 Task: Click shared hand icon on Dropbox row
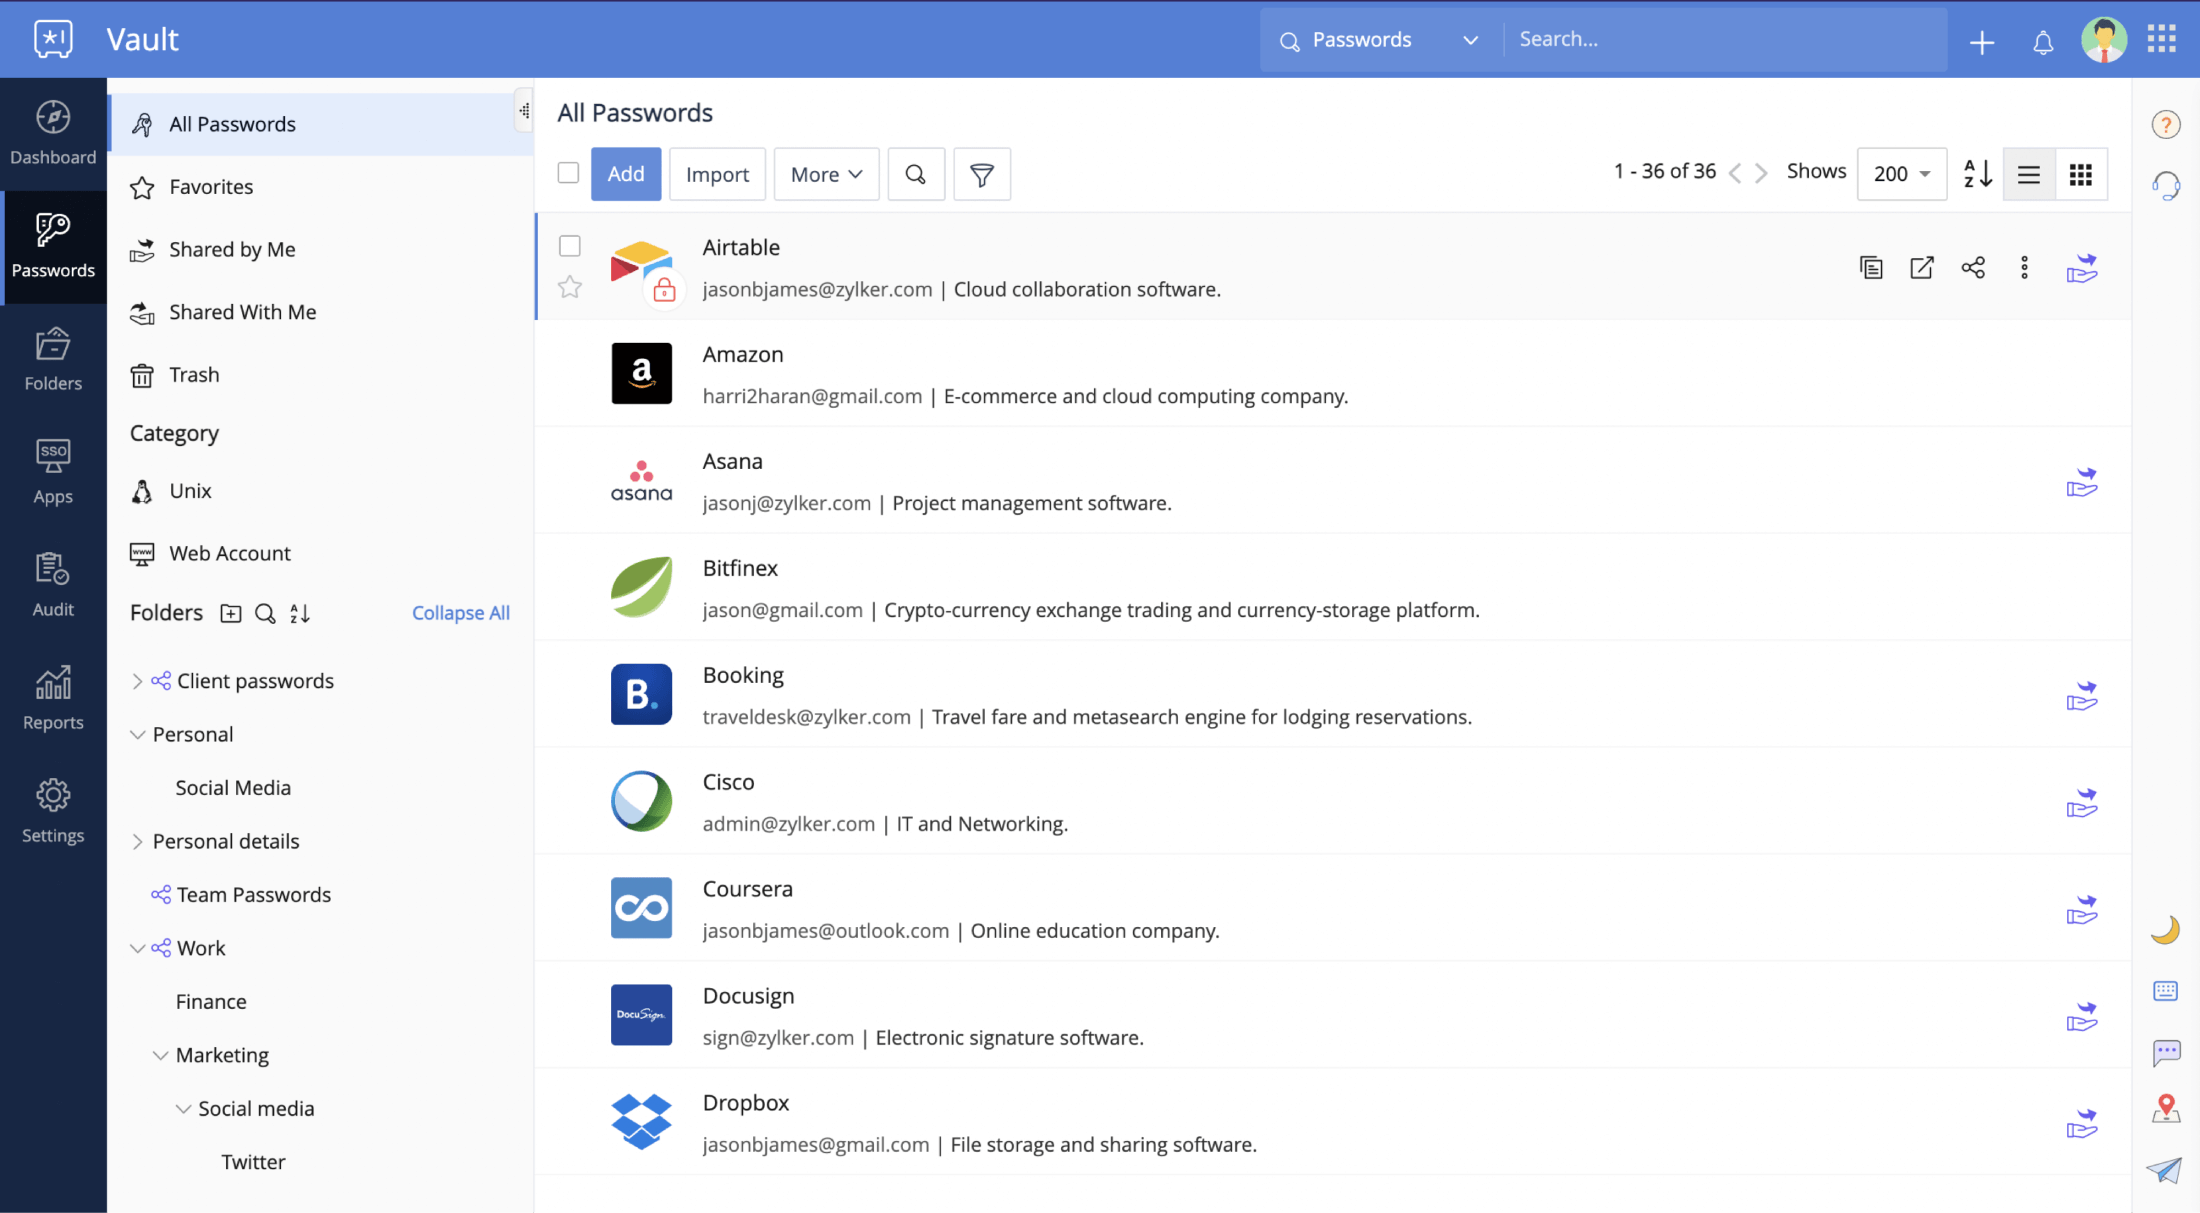point(2082,1123)
